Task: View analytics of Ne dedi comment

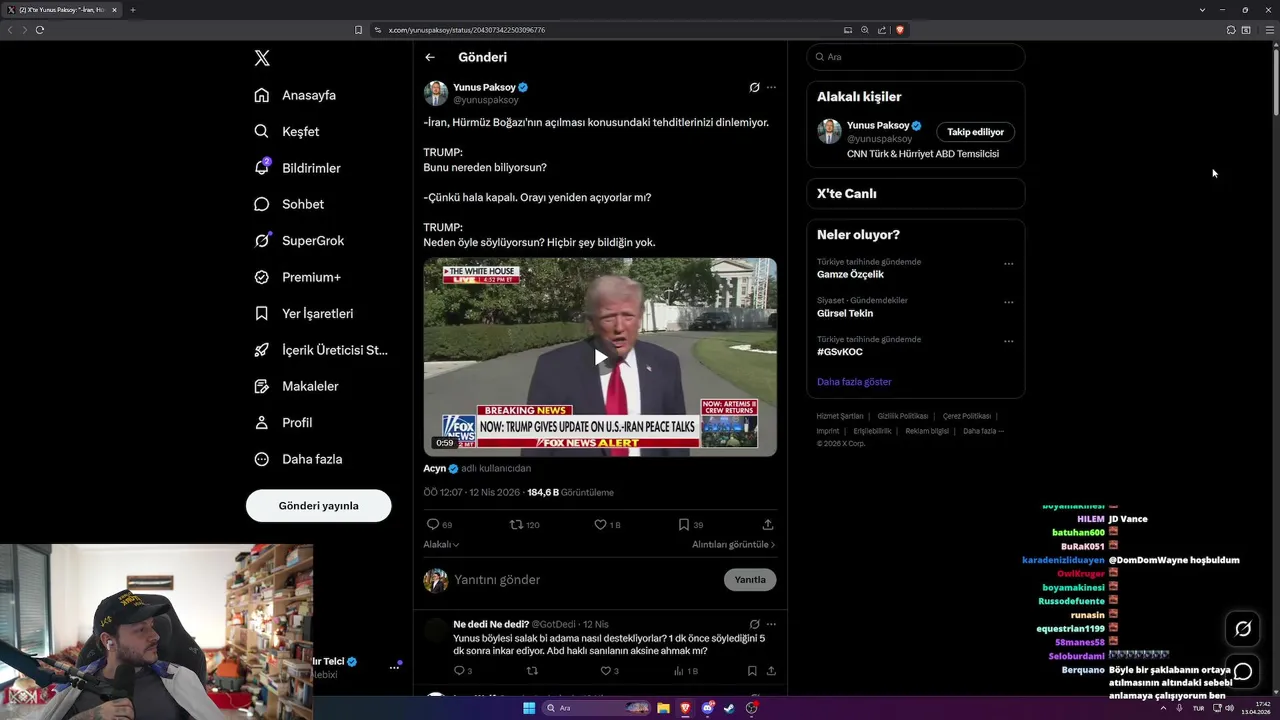Action: [x=685, y=671]
